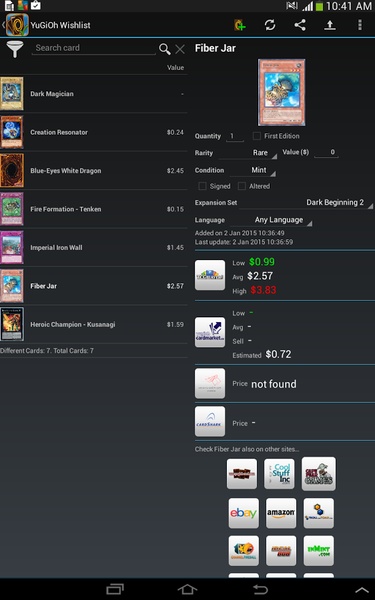Viewport: 375px width, 600px height.
Task: Clear search with the X icon
Action: 180,49
